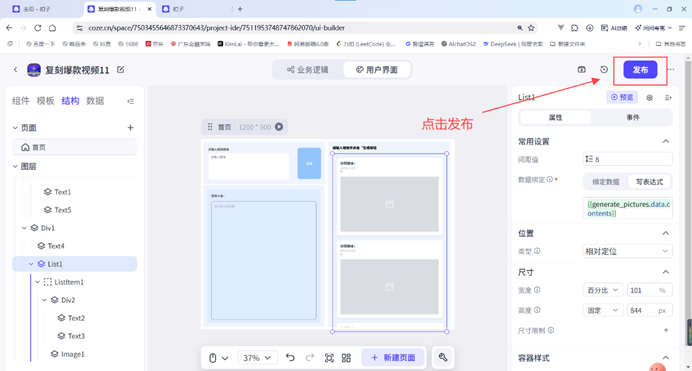
Task: Open the 相对定位 type dropdown
Action: (x=627, y=251)
